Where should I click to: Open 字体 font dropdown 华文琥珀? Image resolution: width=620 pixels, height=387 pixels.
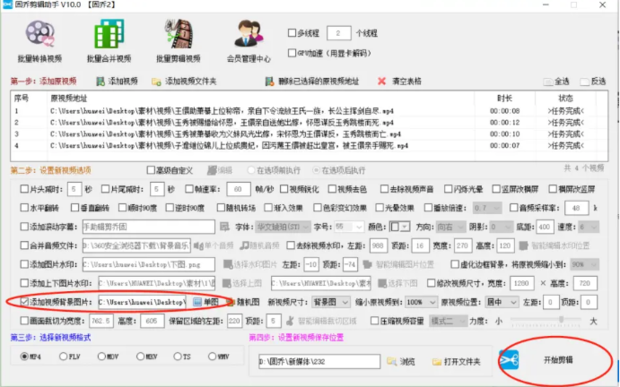tap(282, 227)
